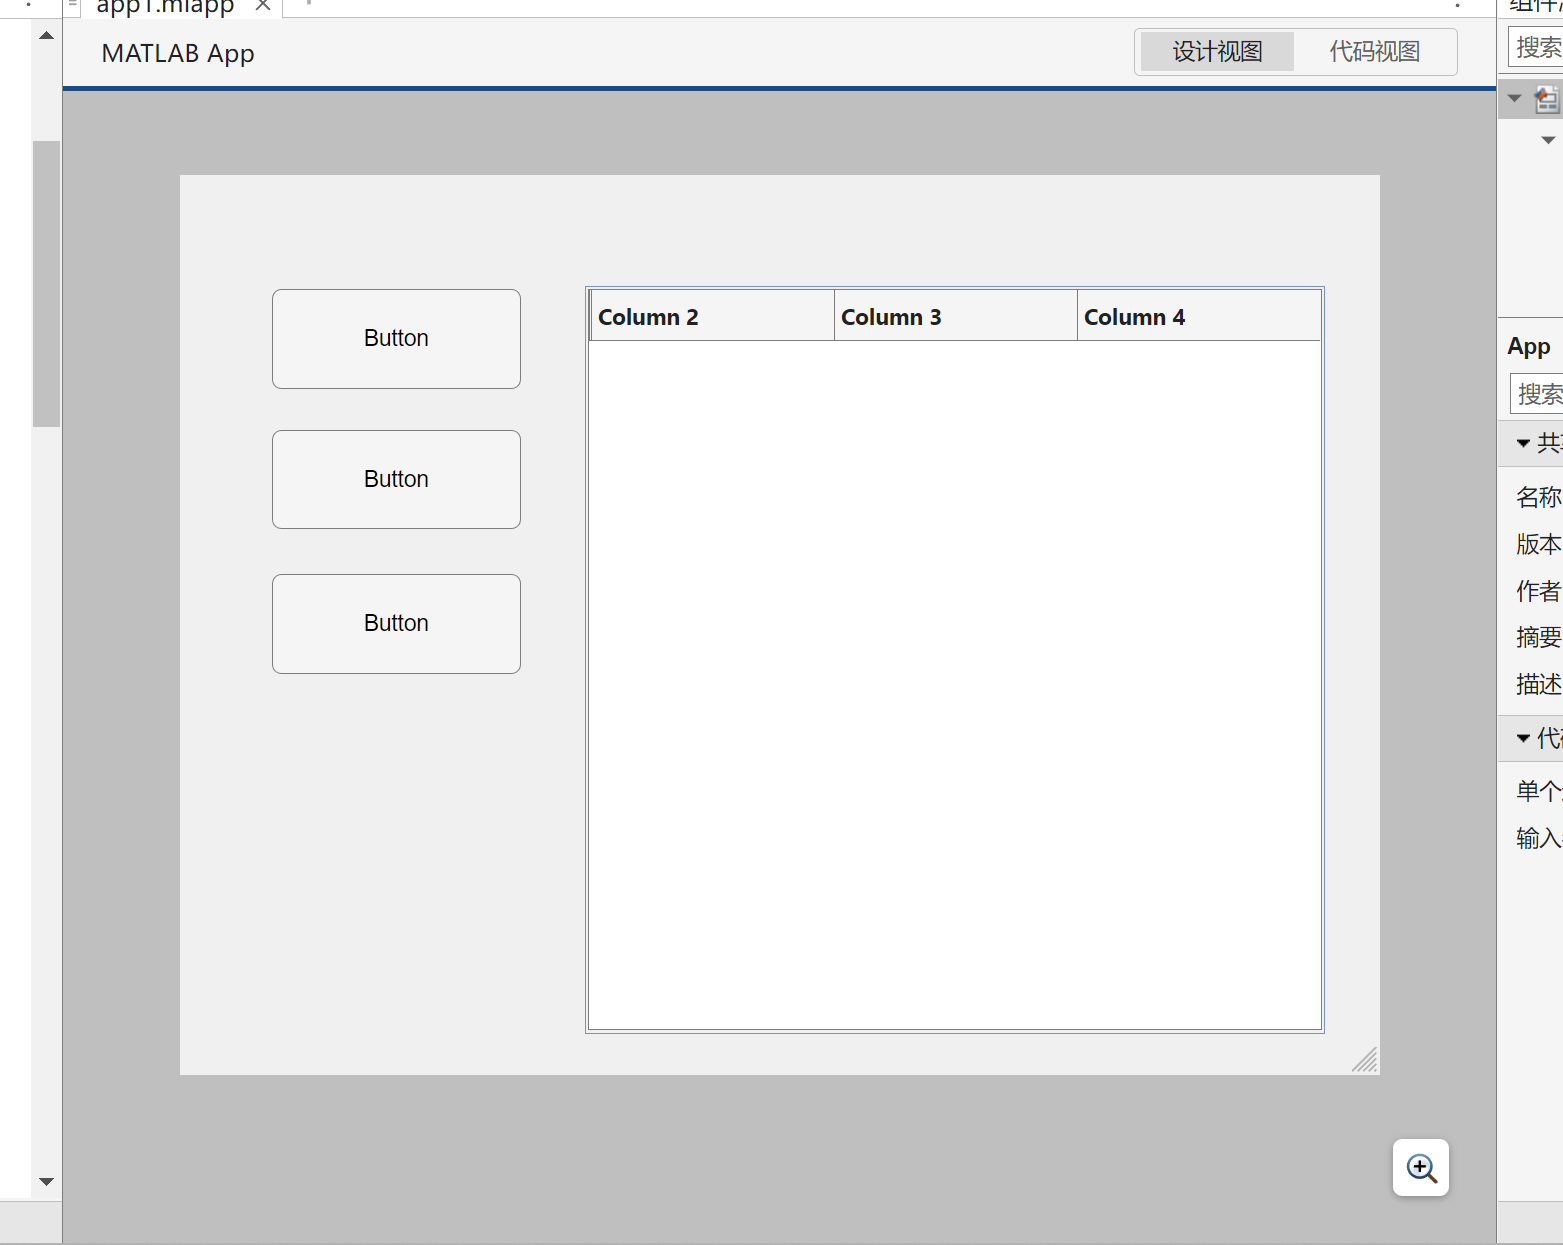
Task: Click the component browser tree app icon
Action: [1549, 98]
